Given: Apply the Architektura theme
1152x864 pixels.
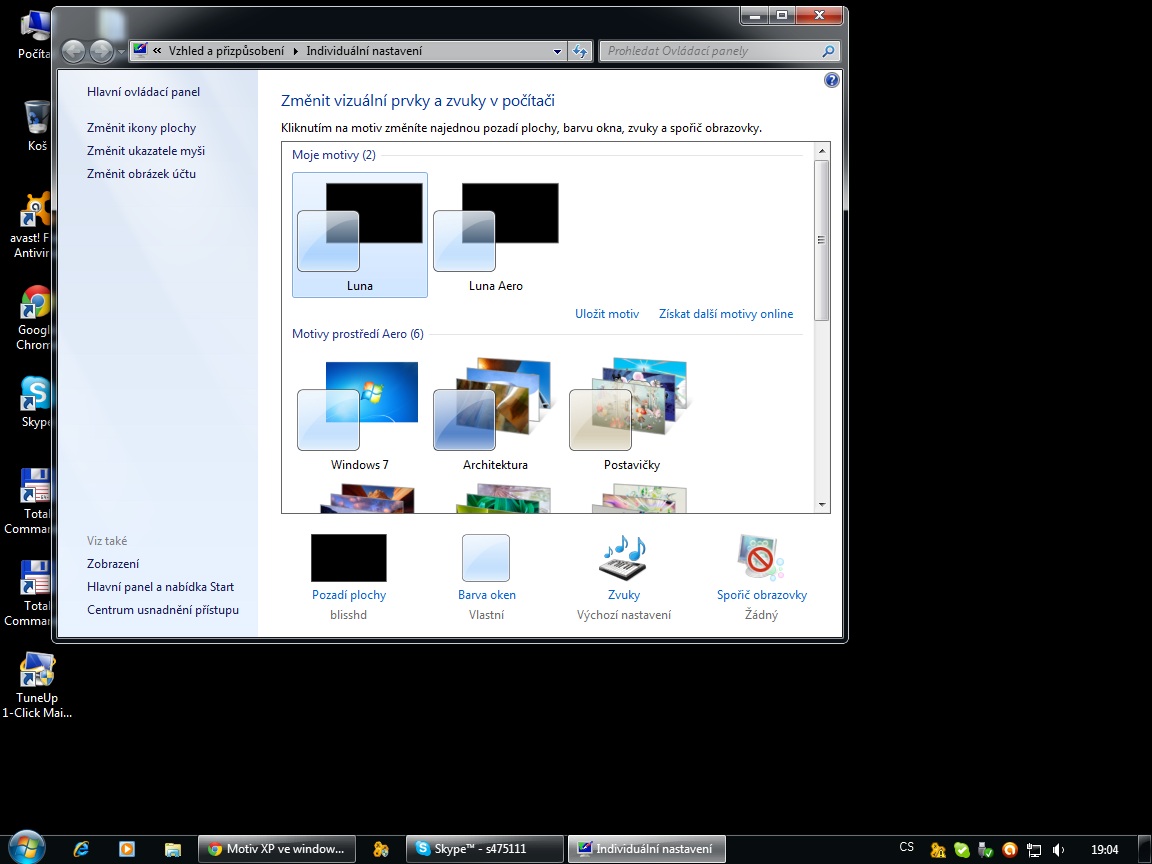Looking at the screenshot, I should (x=495, y=415).
